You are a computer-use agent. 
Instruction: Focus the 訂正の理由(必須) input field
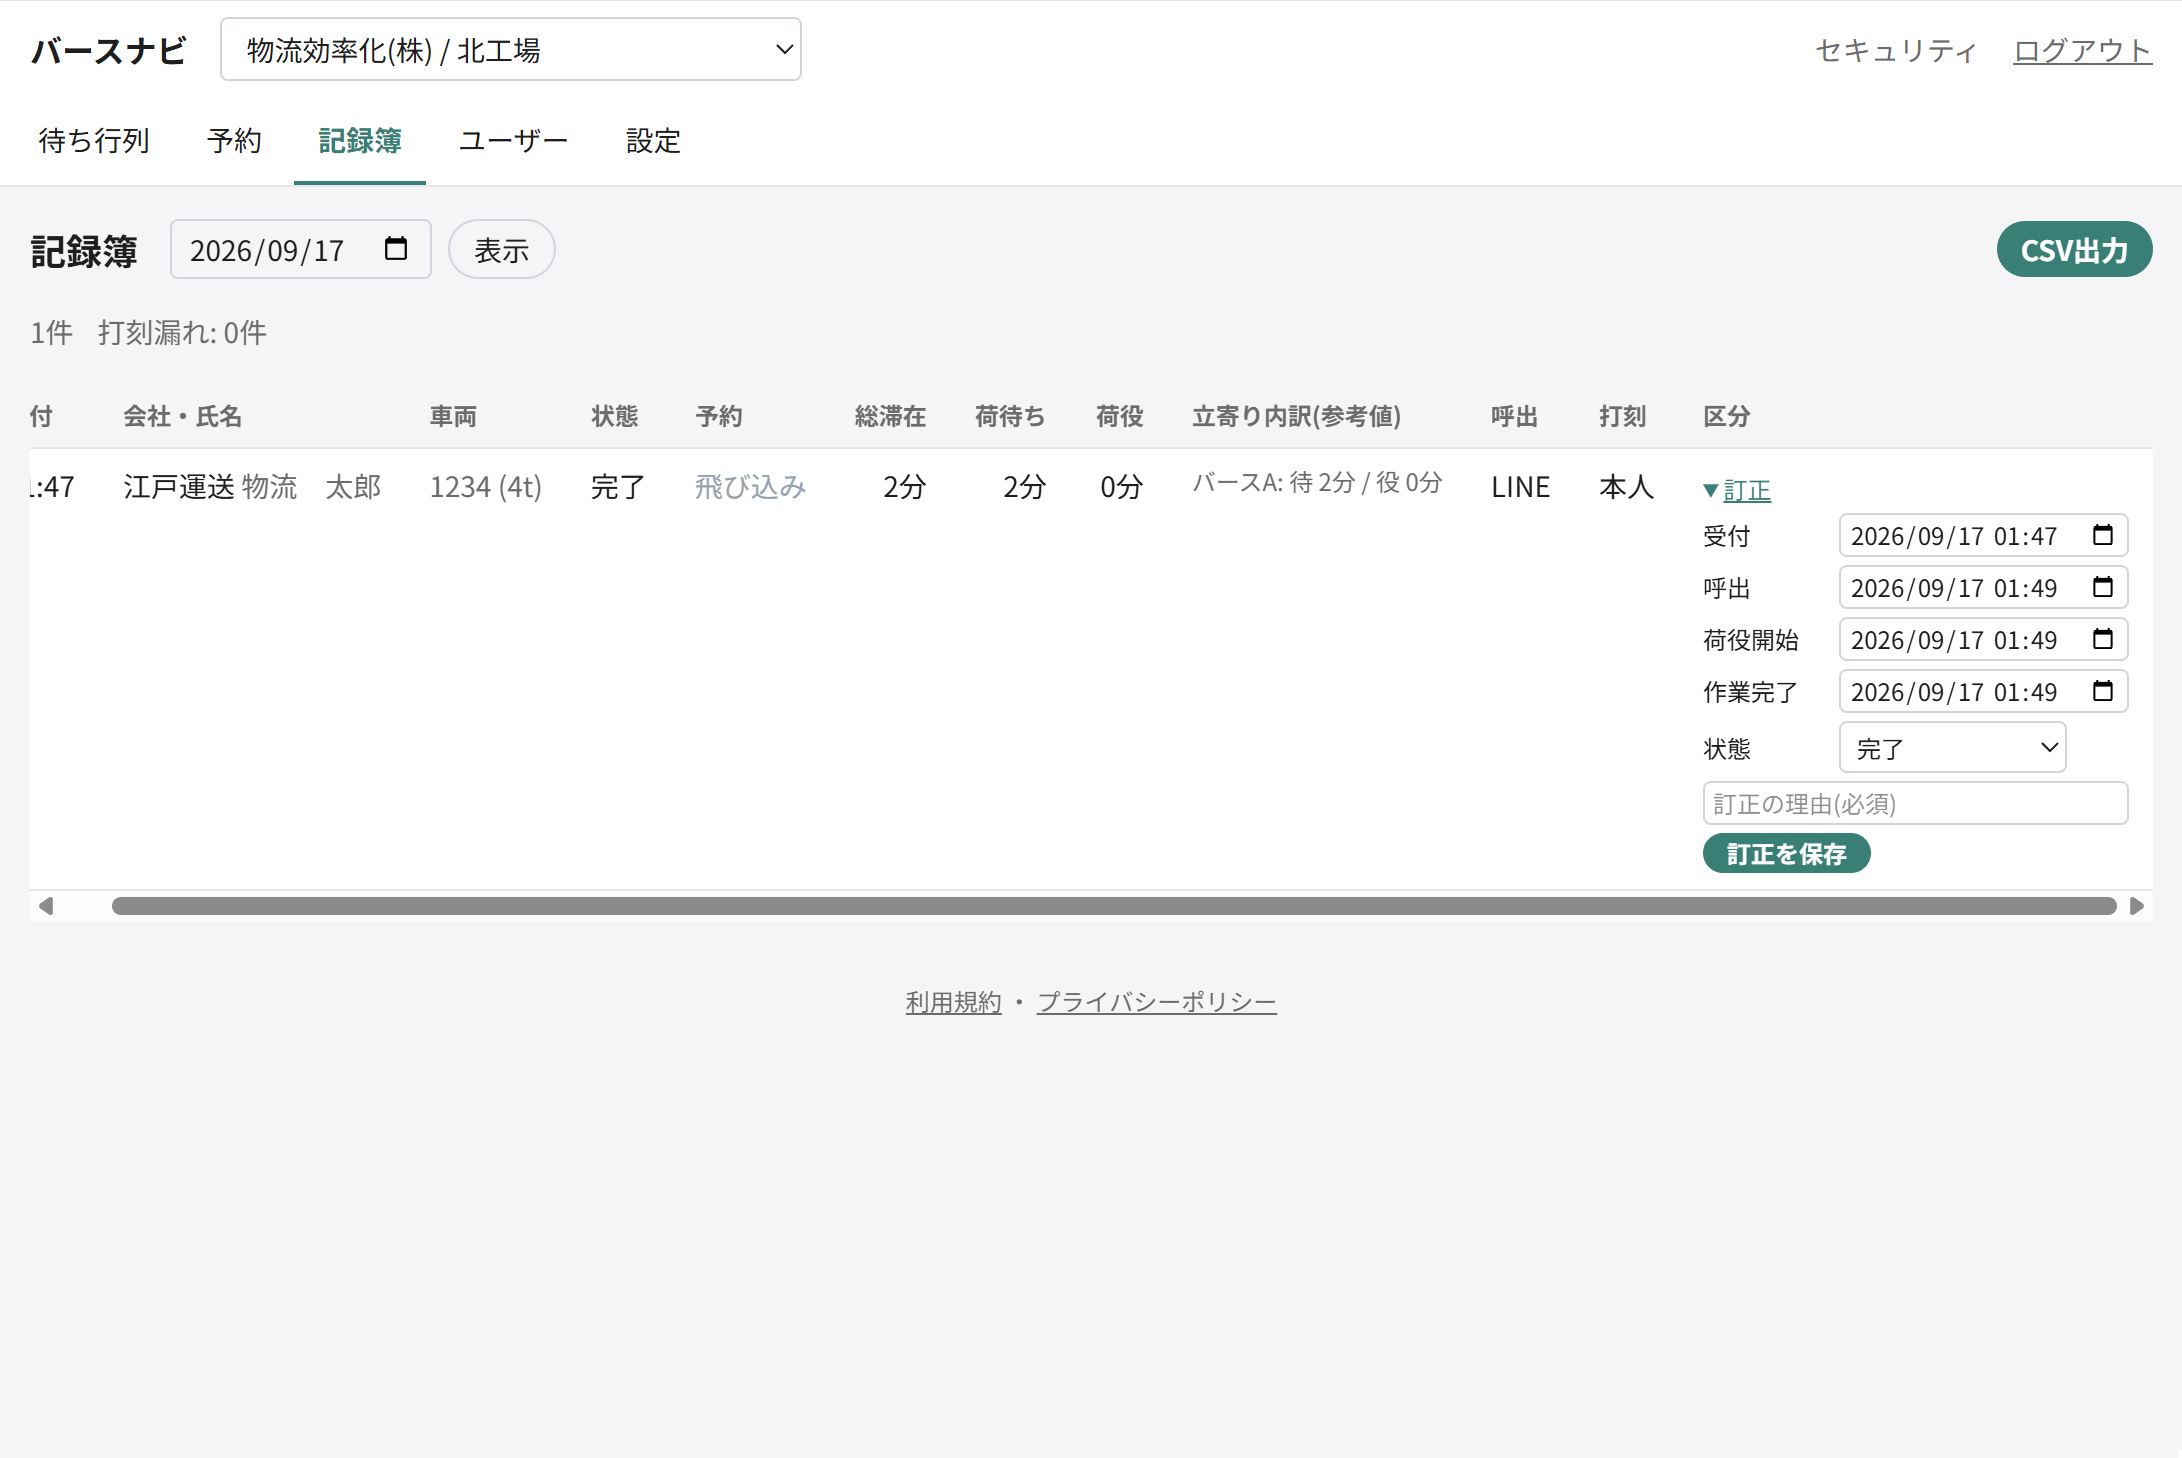click(1915, 803)
